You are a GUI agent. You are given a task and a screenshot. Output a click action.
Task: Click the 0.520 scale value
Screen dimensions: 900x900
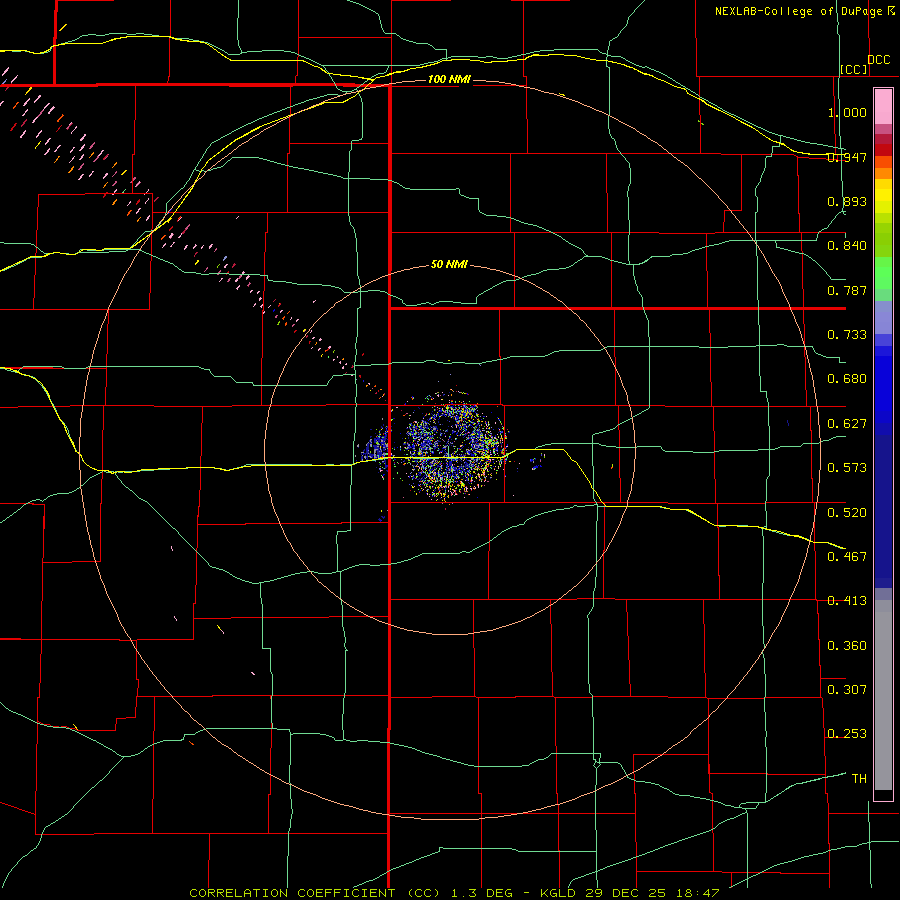coord(847,513)
